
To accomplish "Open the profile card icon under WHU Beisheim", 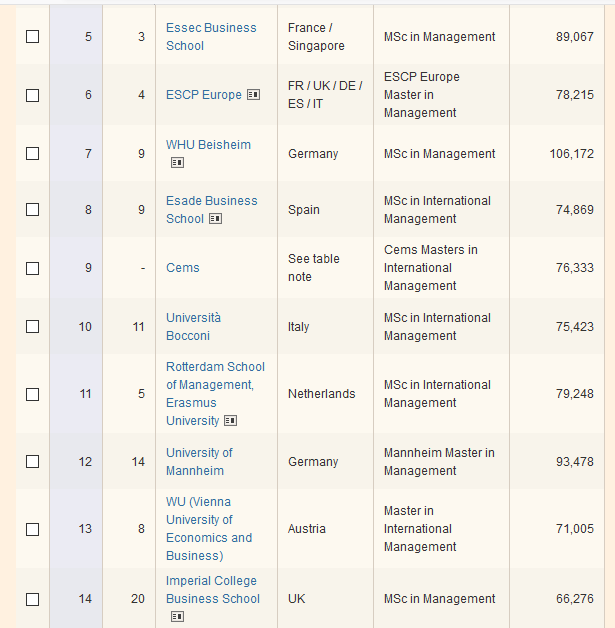I will point(177,163).
